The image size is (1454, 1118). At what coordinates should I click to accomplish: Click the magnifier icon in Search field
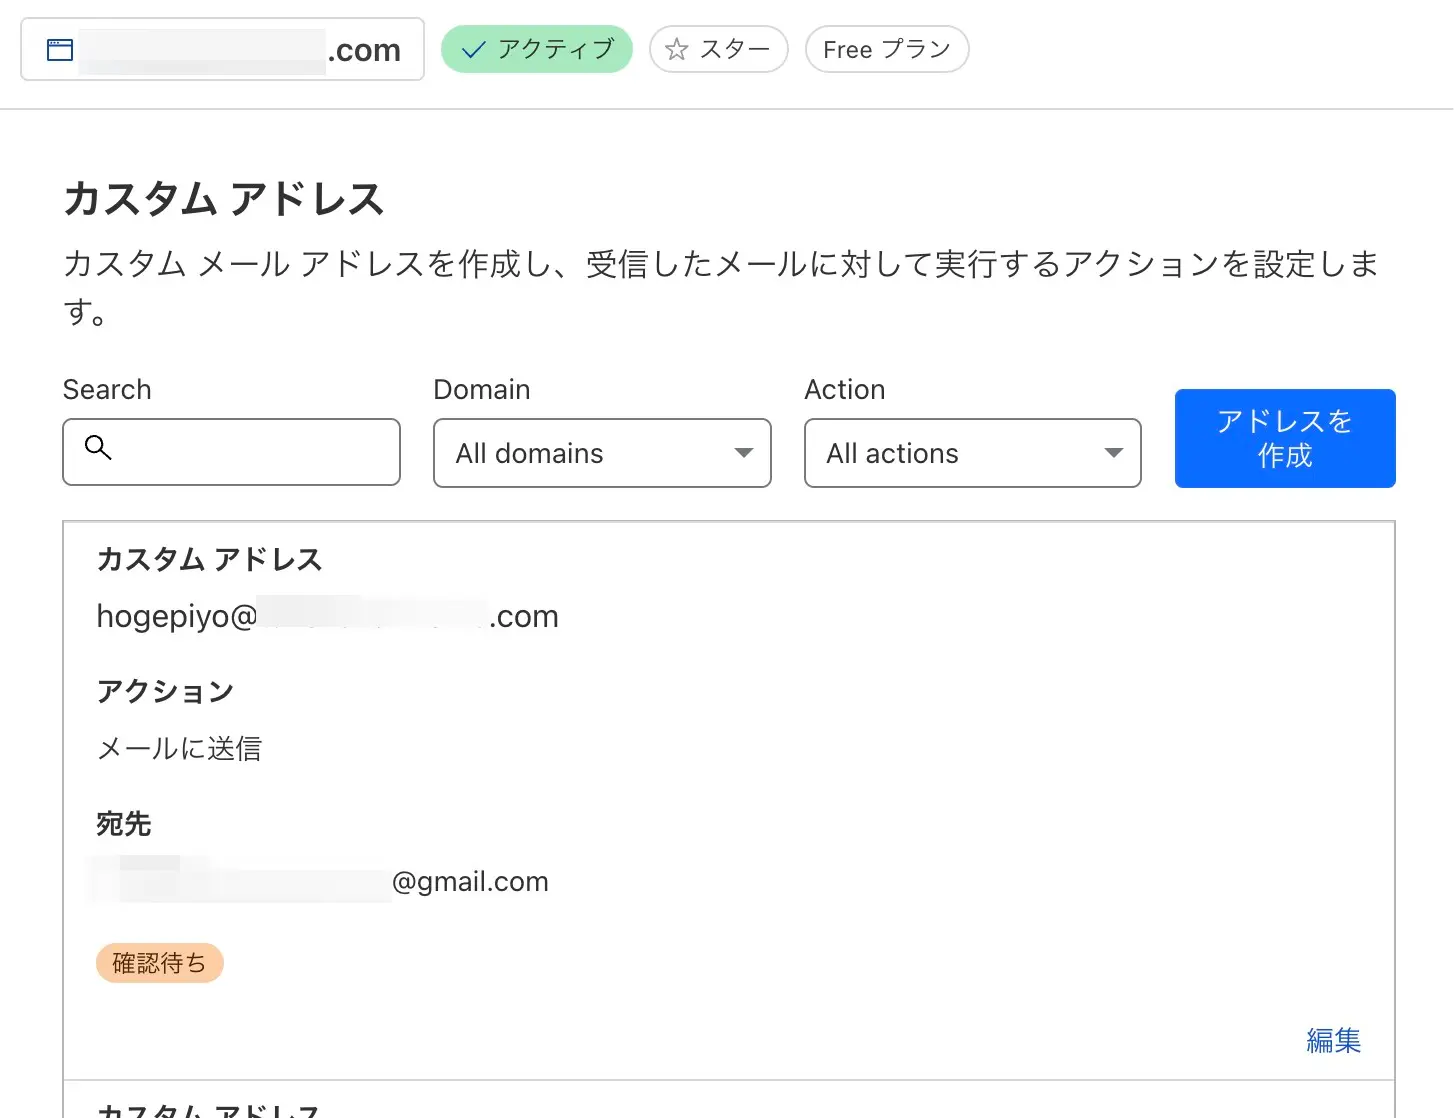[x=98, y=447]
